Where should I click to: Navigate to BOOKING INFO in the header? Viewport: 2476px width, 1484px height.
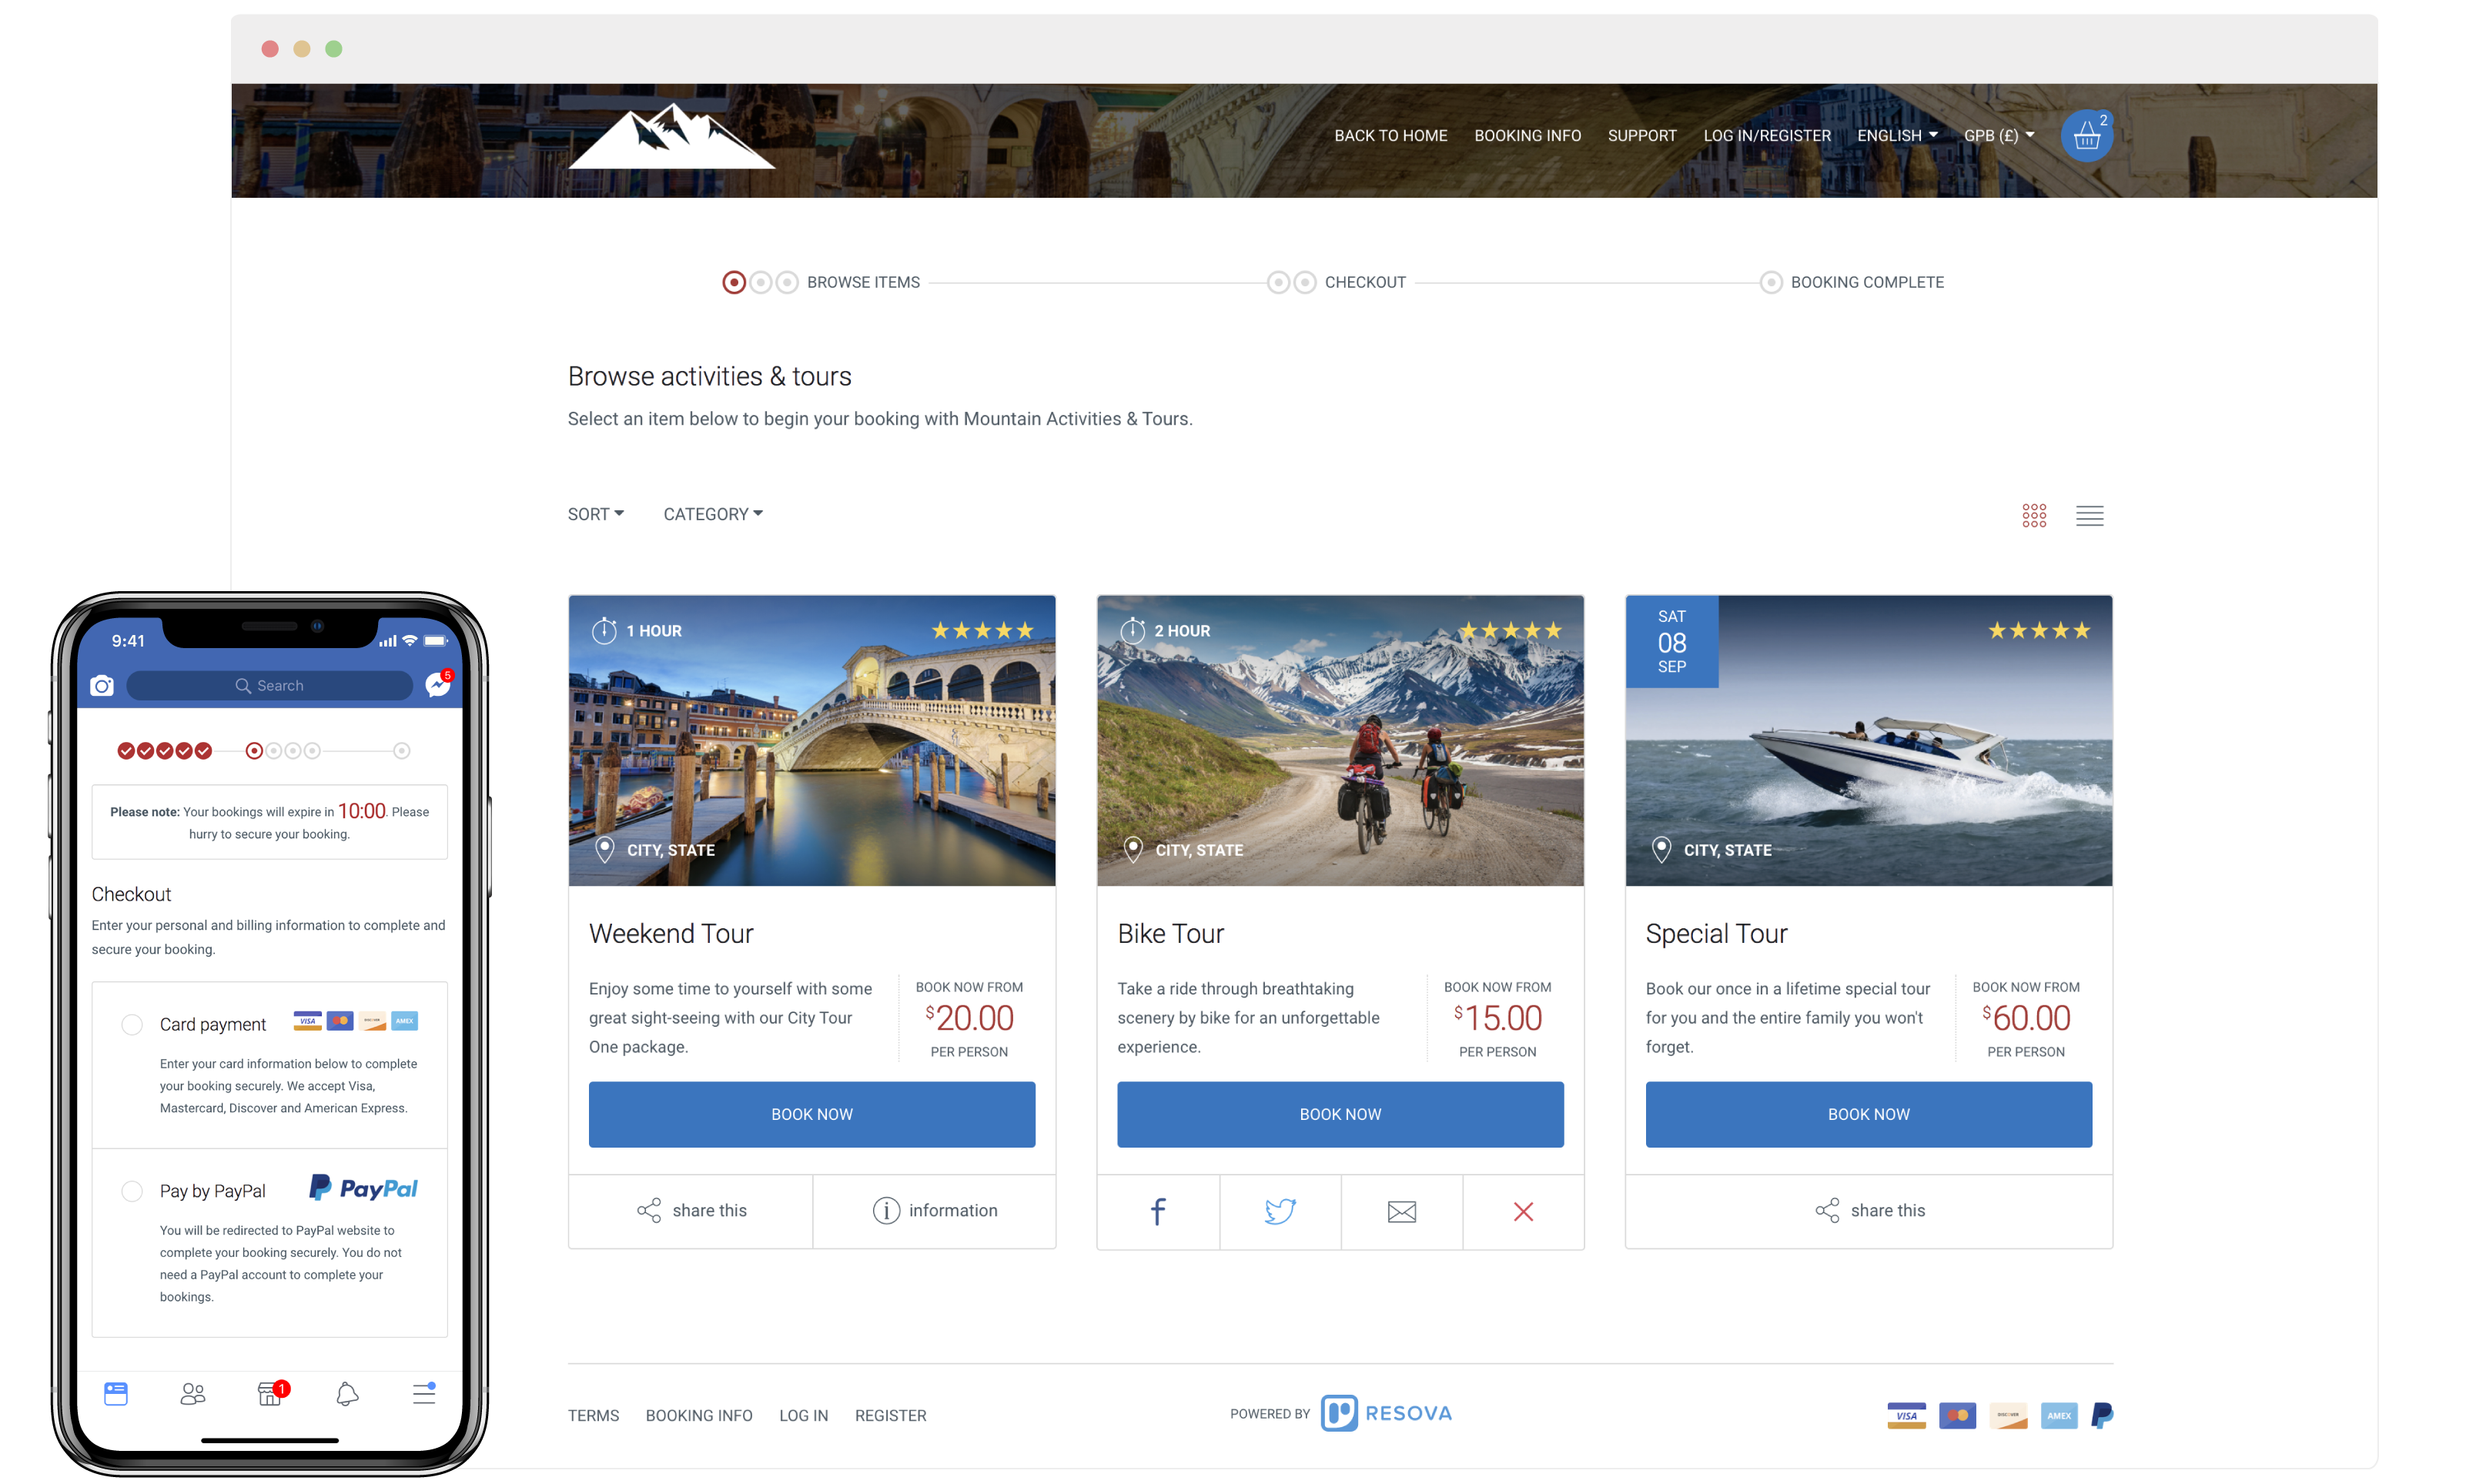click(1527, 135)
